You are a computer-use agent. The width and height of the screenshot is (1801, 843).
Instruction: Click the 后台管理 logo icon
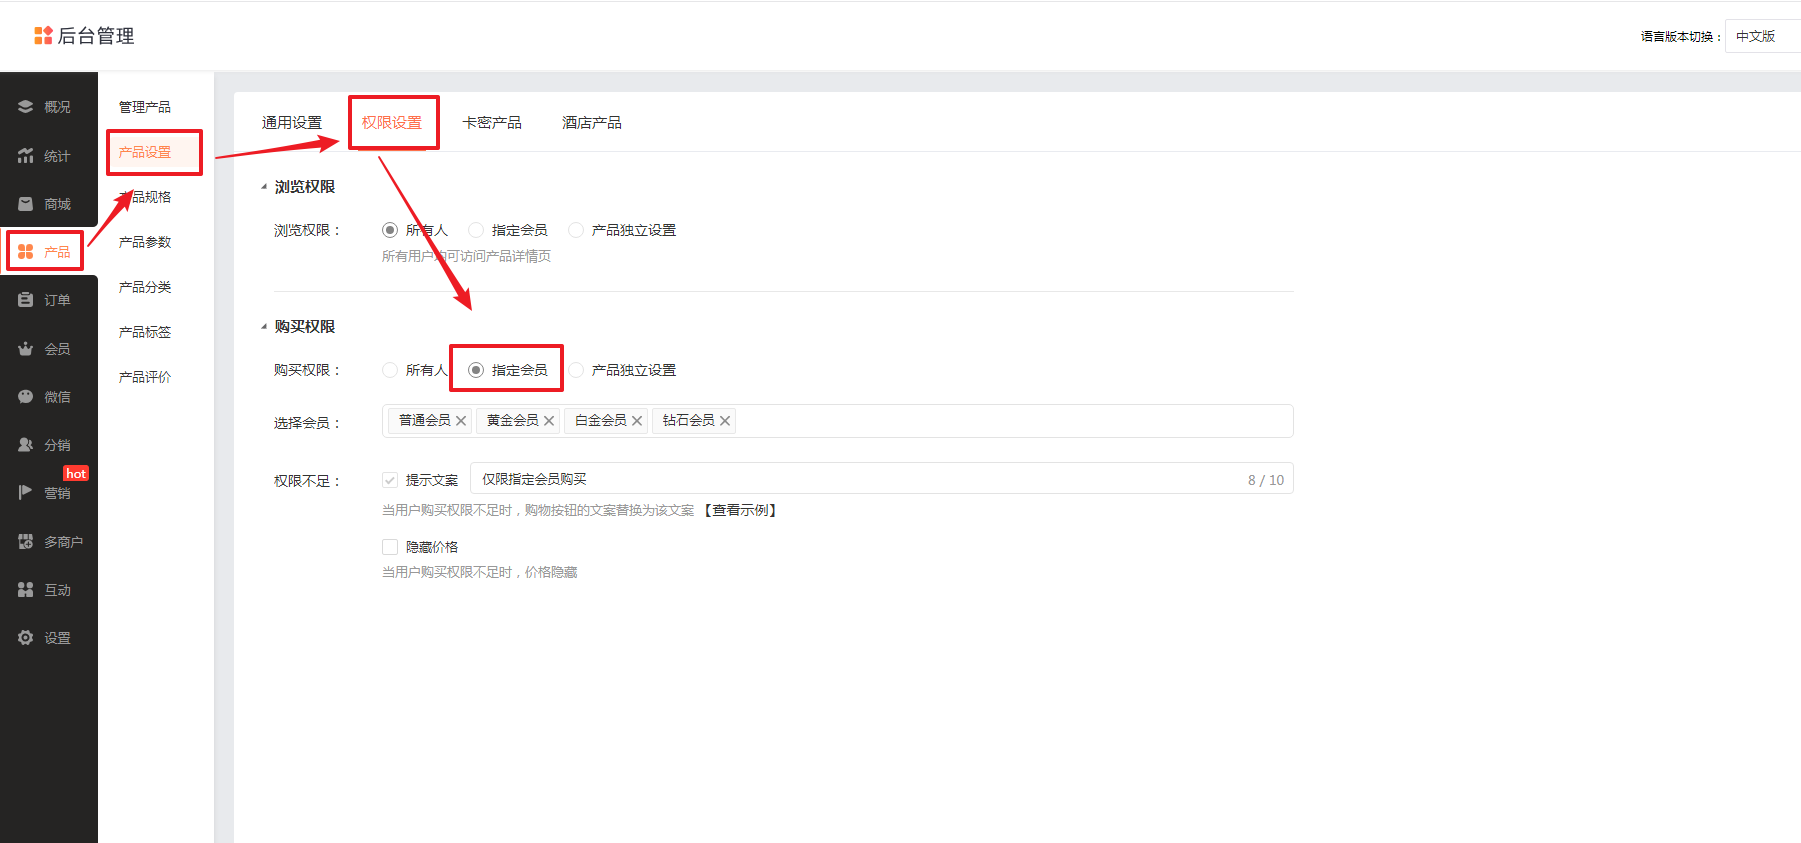(43, 36)
